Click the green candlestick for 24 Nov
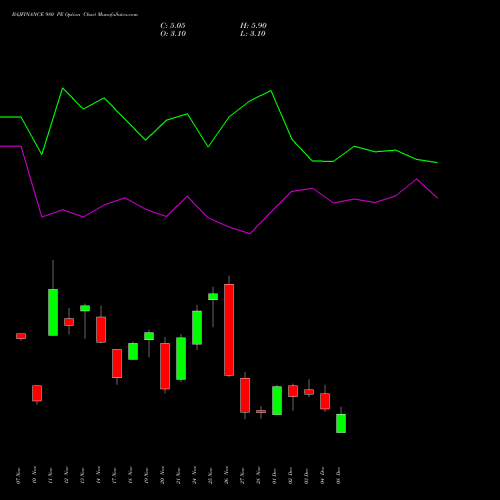The width and height of the screenshot is (500, 500). point(197,328)
